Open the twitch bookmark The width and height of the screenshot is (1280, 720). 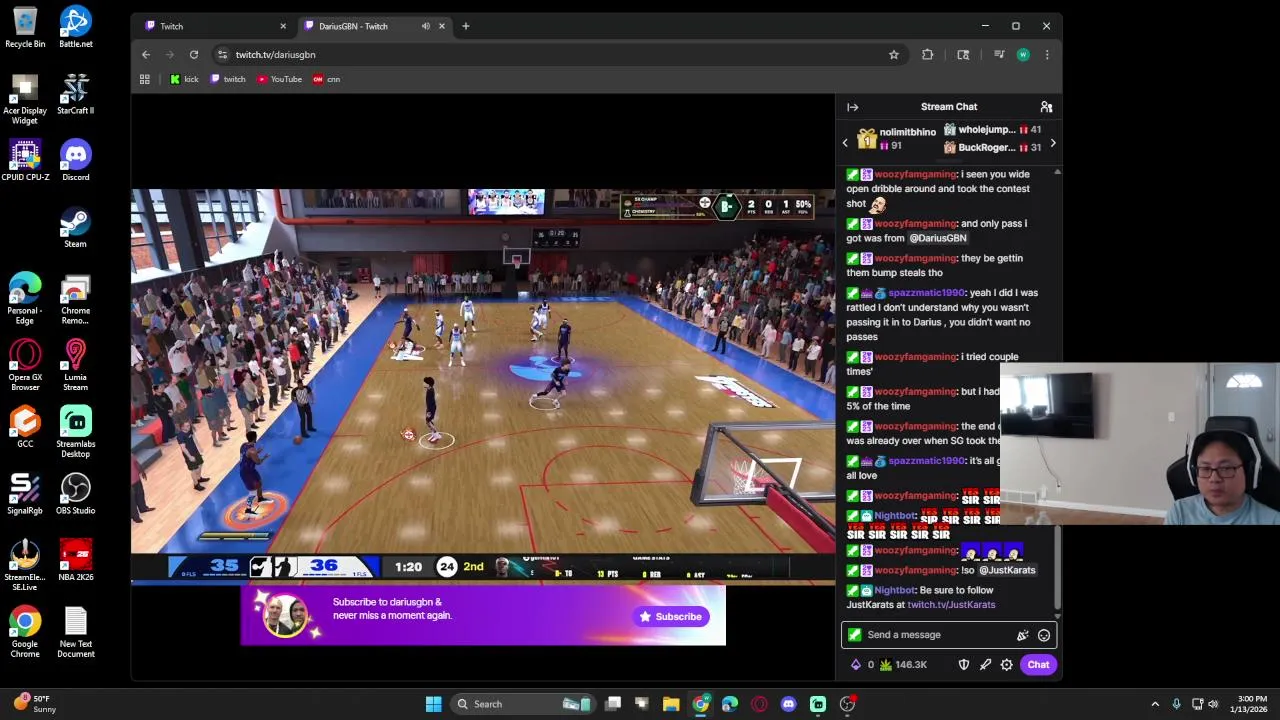click(228, 79)
